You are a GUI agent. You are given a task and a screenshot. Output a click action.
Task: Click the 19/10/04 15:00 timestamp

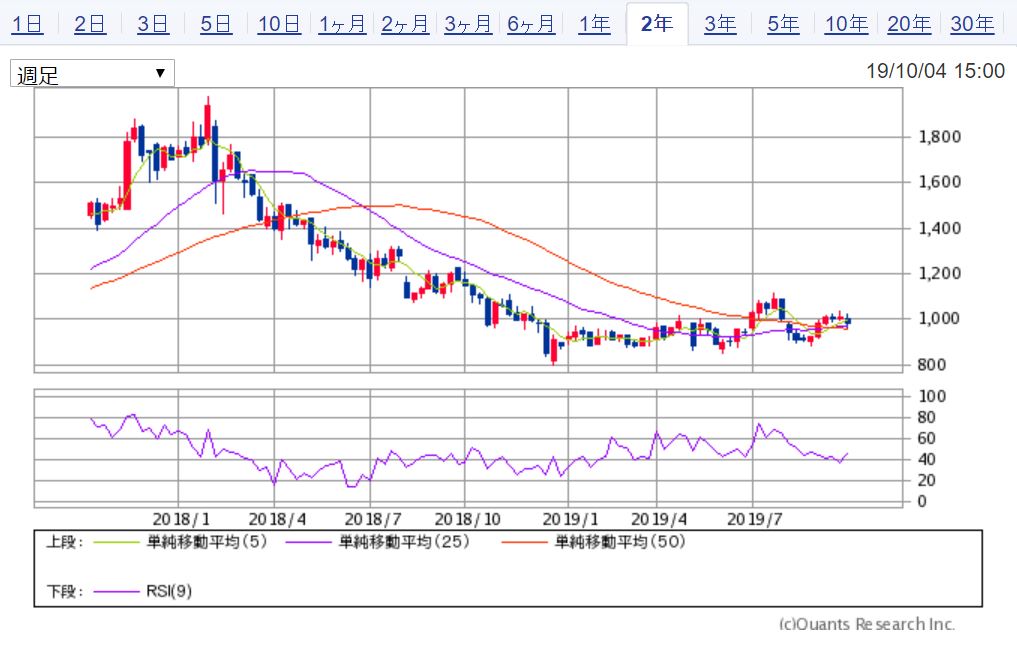click(935, 71)
